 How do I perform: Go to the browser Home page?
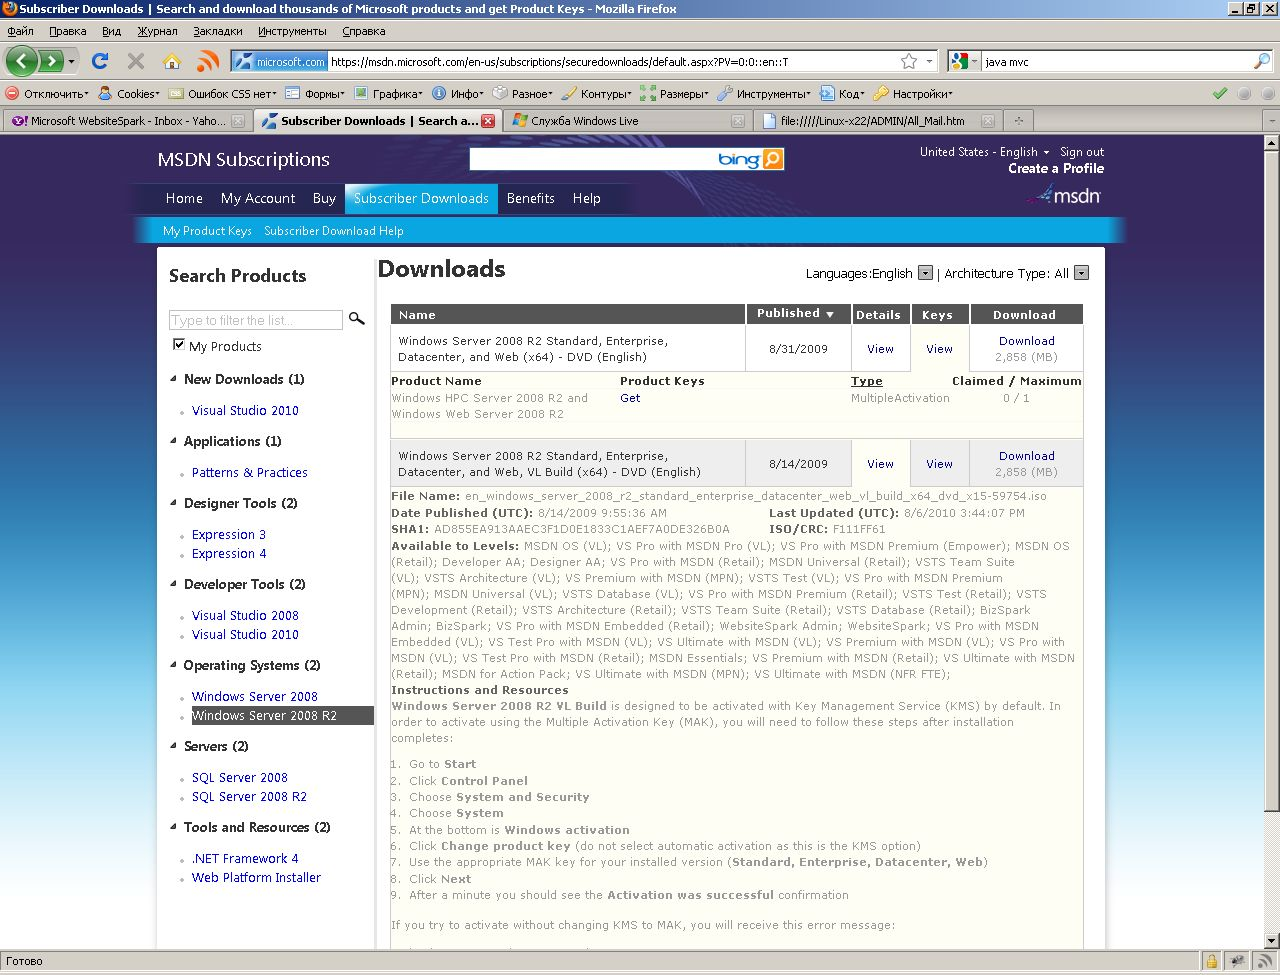coord(172,61)
